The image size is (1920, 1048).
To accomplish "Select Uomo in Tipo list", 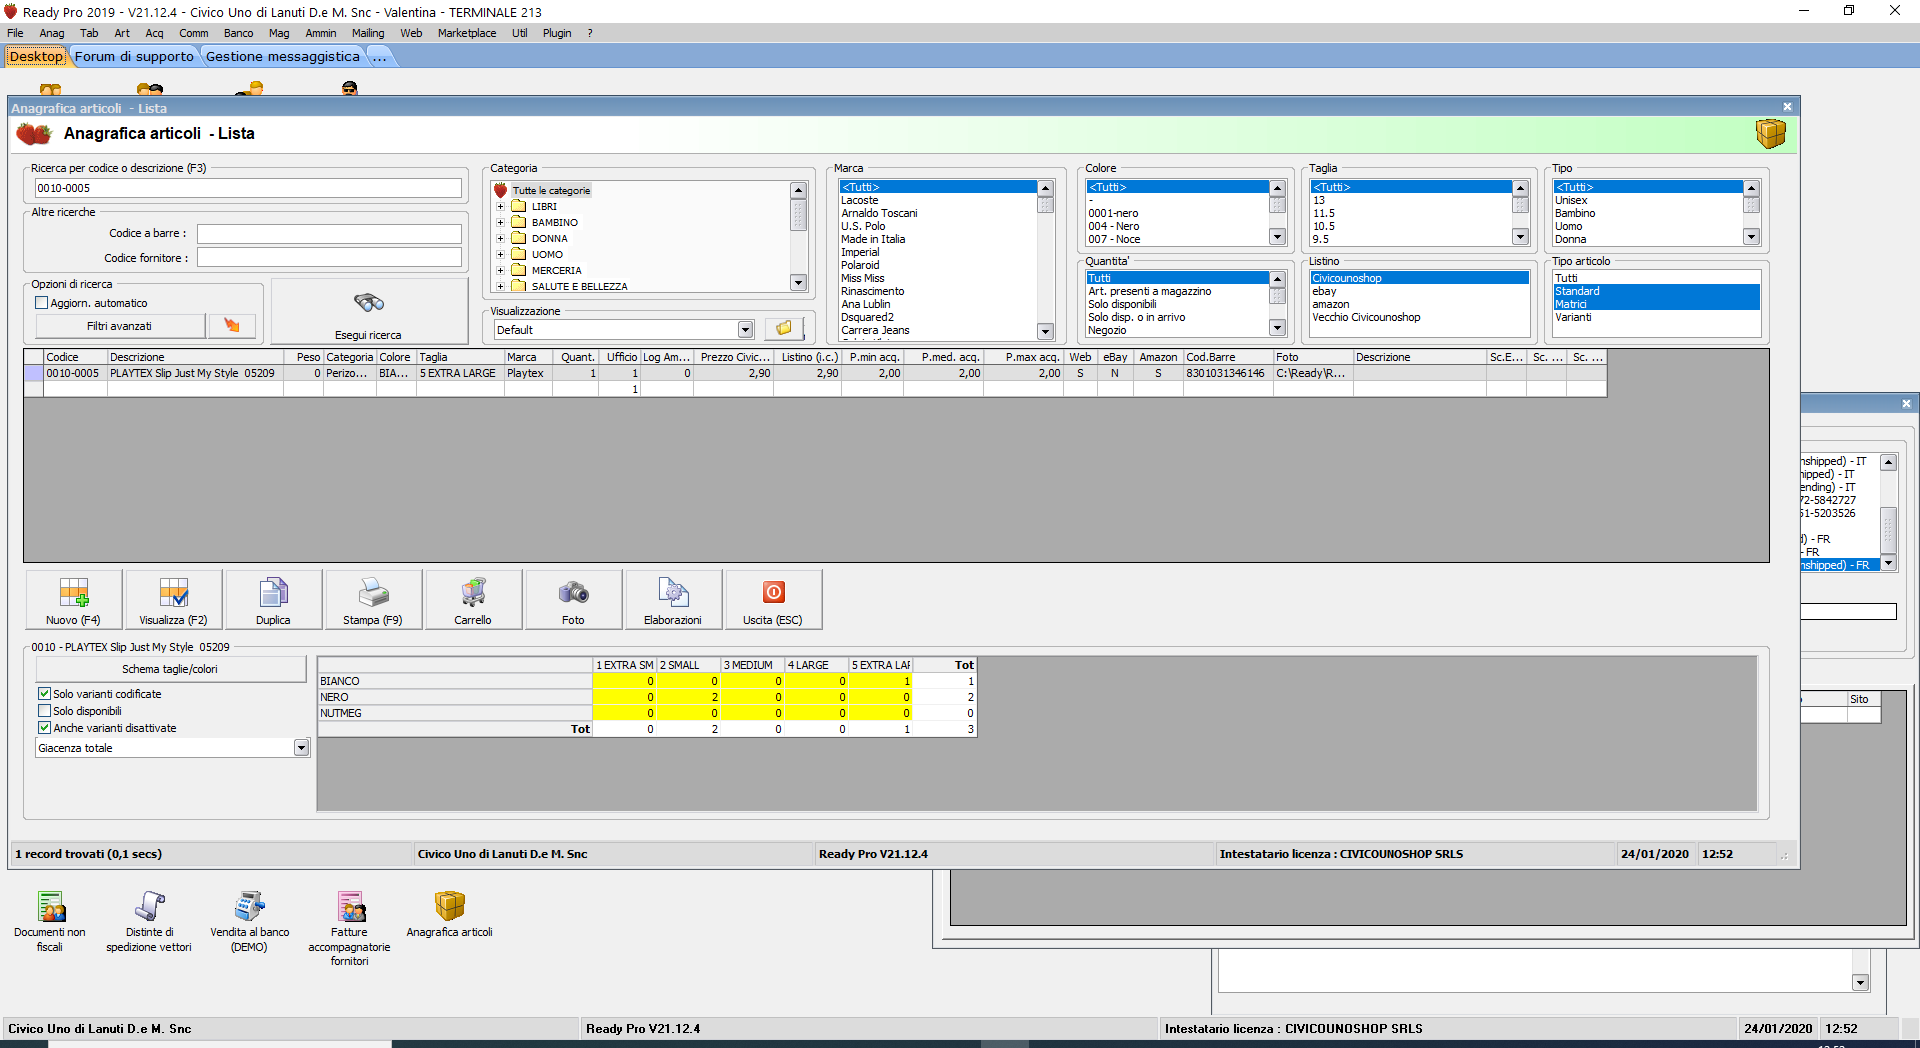I will point(1568,226).
